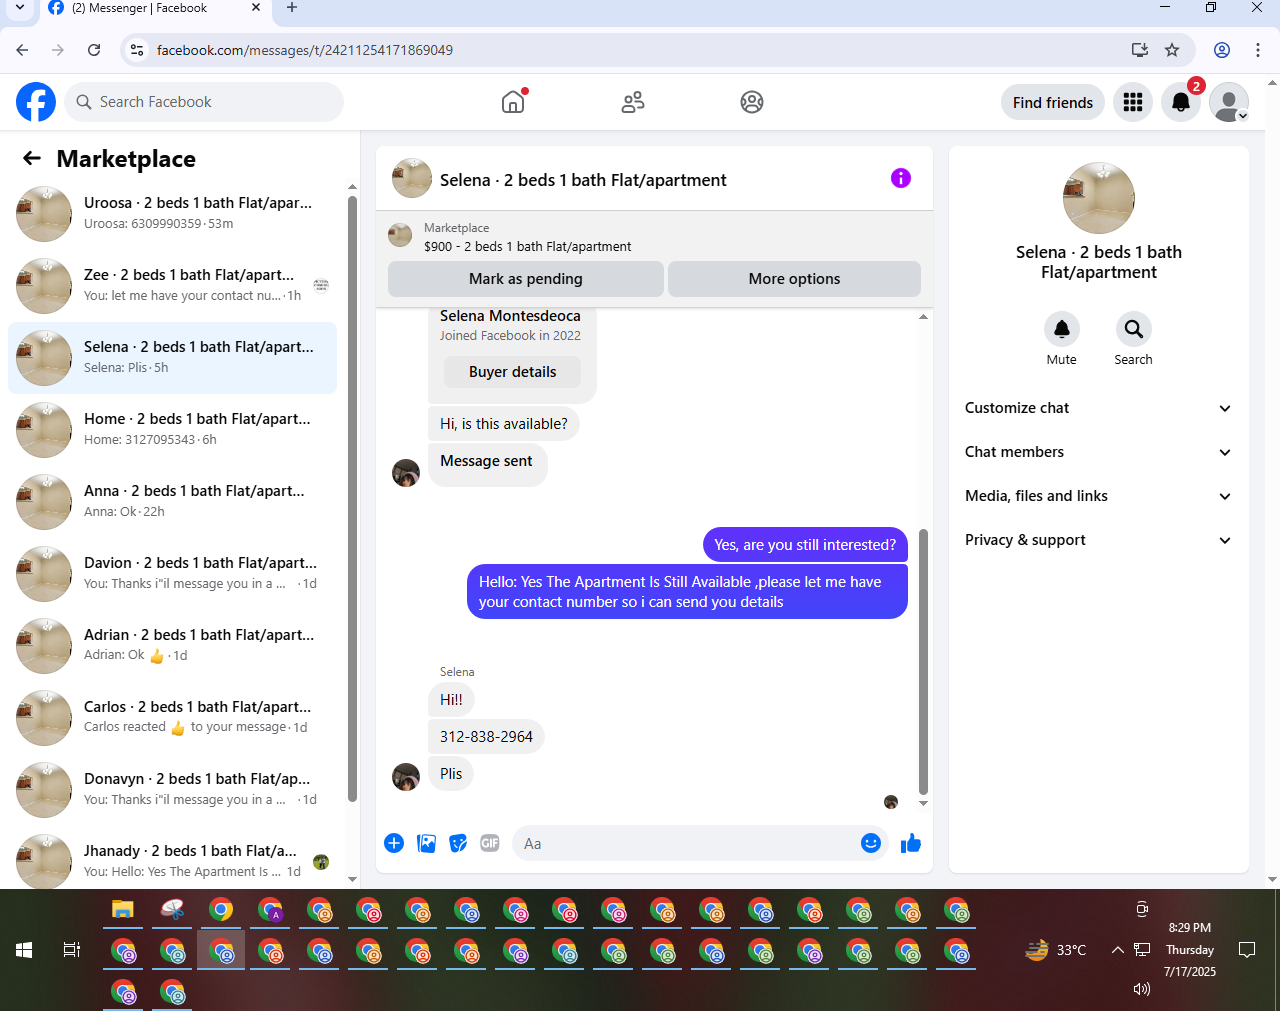
Task: Mute the Selena conversation
Action: point(1062,329)
